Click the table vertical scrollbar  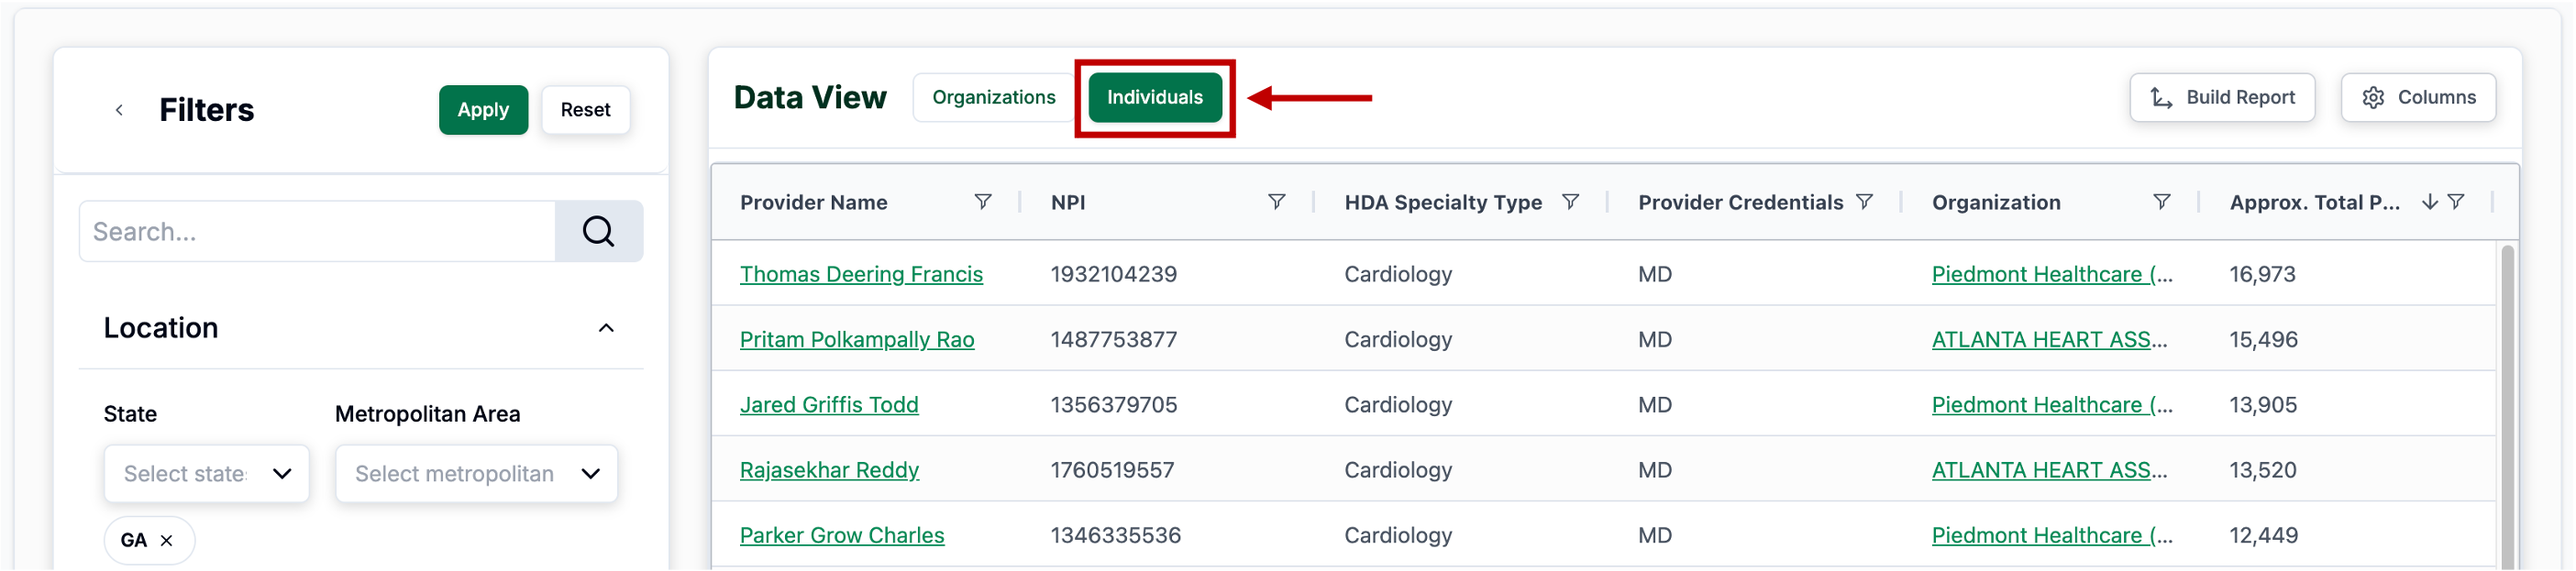[2507, 400]
